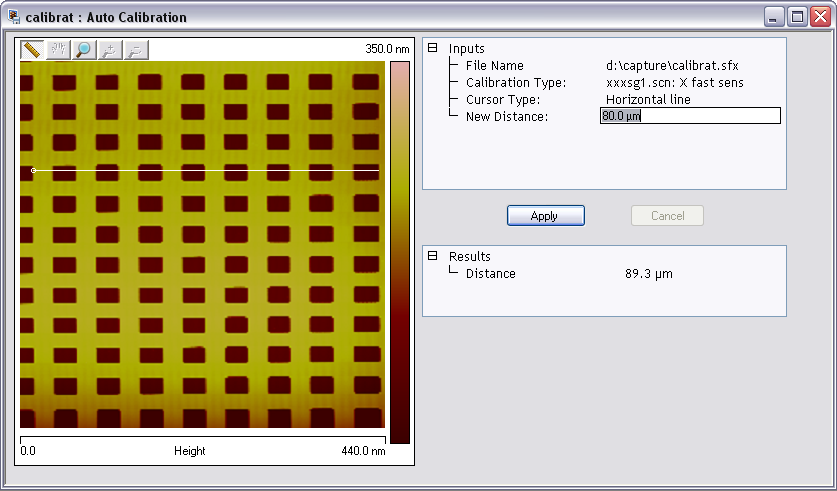Activate the magnifying glass zoom tool

coord(84,49)
